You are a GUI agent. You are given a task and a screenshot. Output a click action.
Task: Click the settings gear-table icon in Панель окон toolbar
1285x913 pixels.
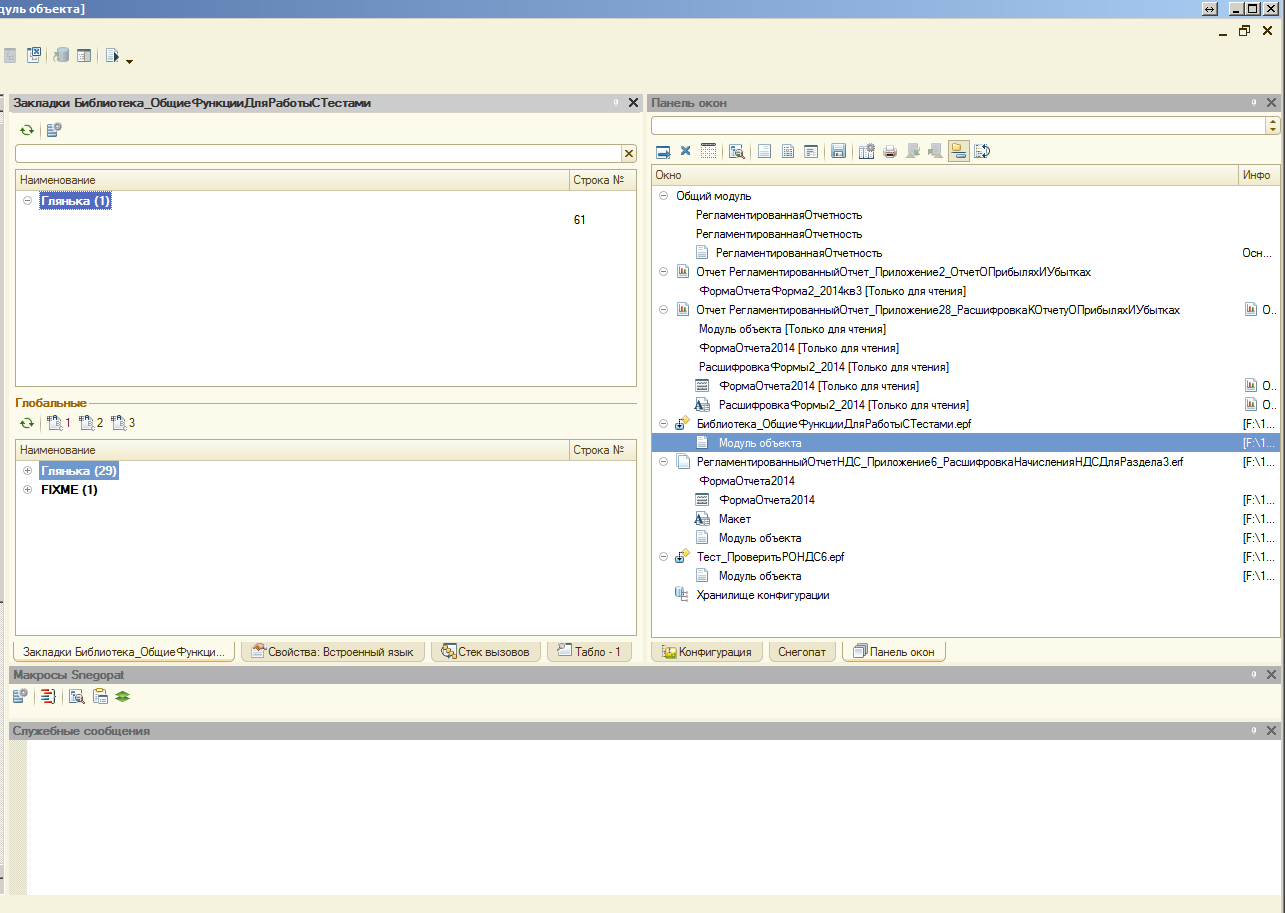tap(867, 152)
